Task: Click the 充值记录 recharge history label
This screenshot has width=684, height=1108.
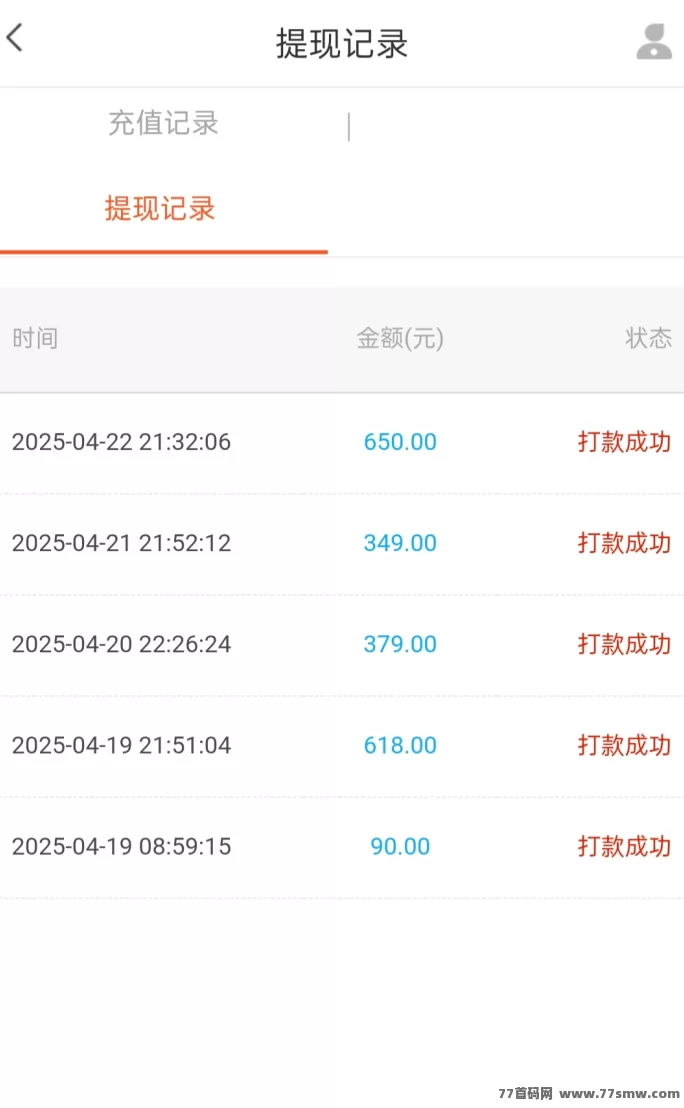Action: pyautogui.click(x=163, y=124)
